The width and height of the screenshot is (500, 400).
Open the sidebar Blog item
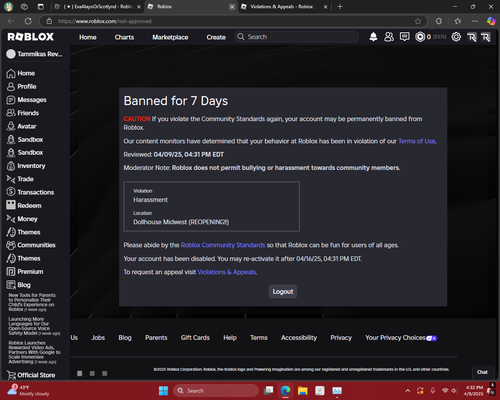(18, 285)
